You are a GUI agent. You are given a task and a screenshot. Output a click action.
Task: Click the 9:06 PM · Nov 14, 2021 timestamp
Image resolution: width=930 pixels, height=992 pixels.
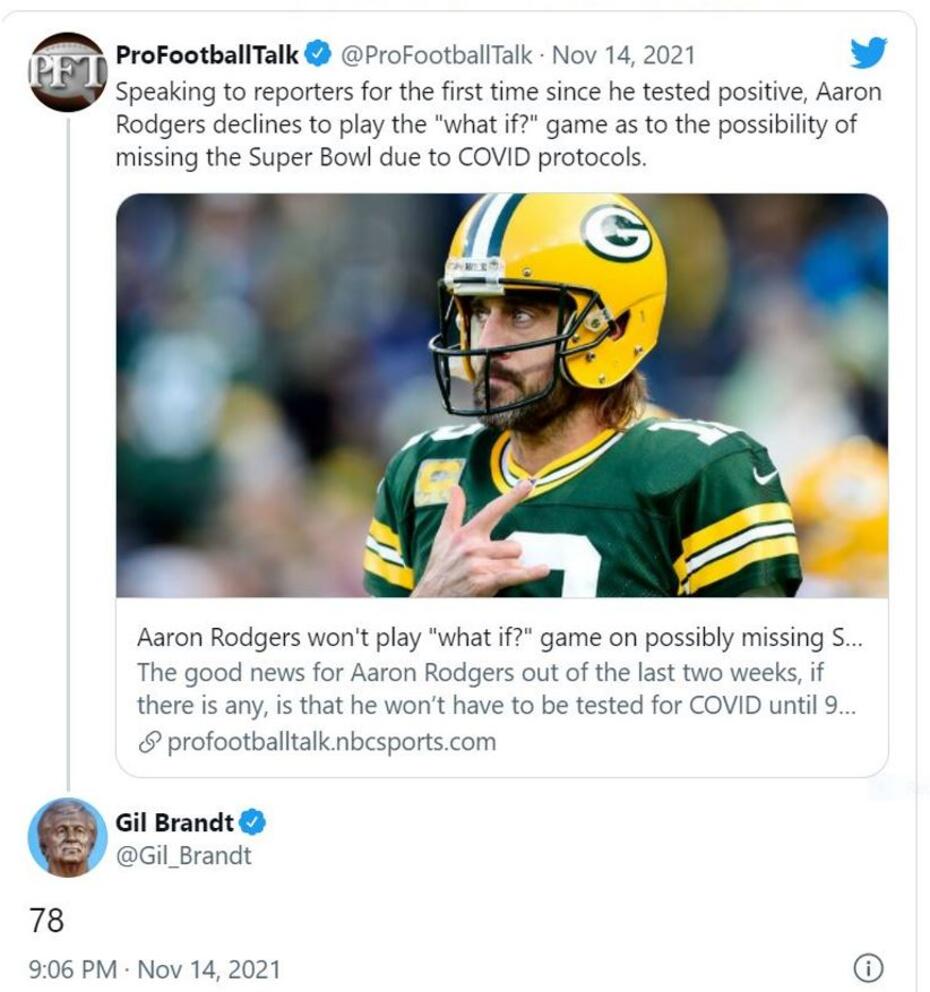coord(155,969)
